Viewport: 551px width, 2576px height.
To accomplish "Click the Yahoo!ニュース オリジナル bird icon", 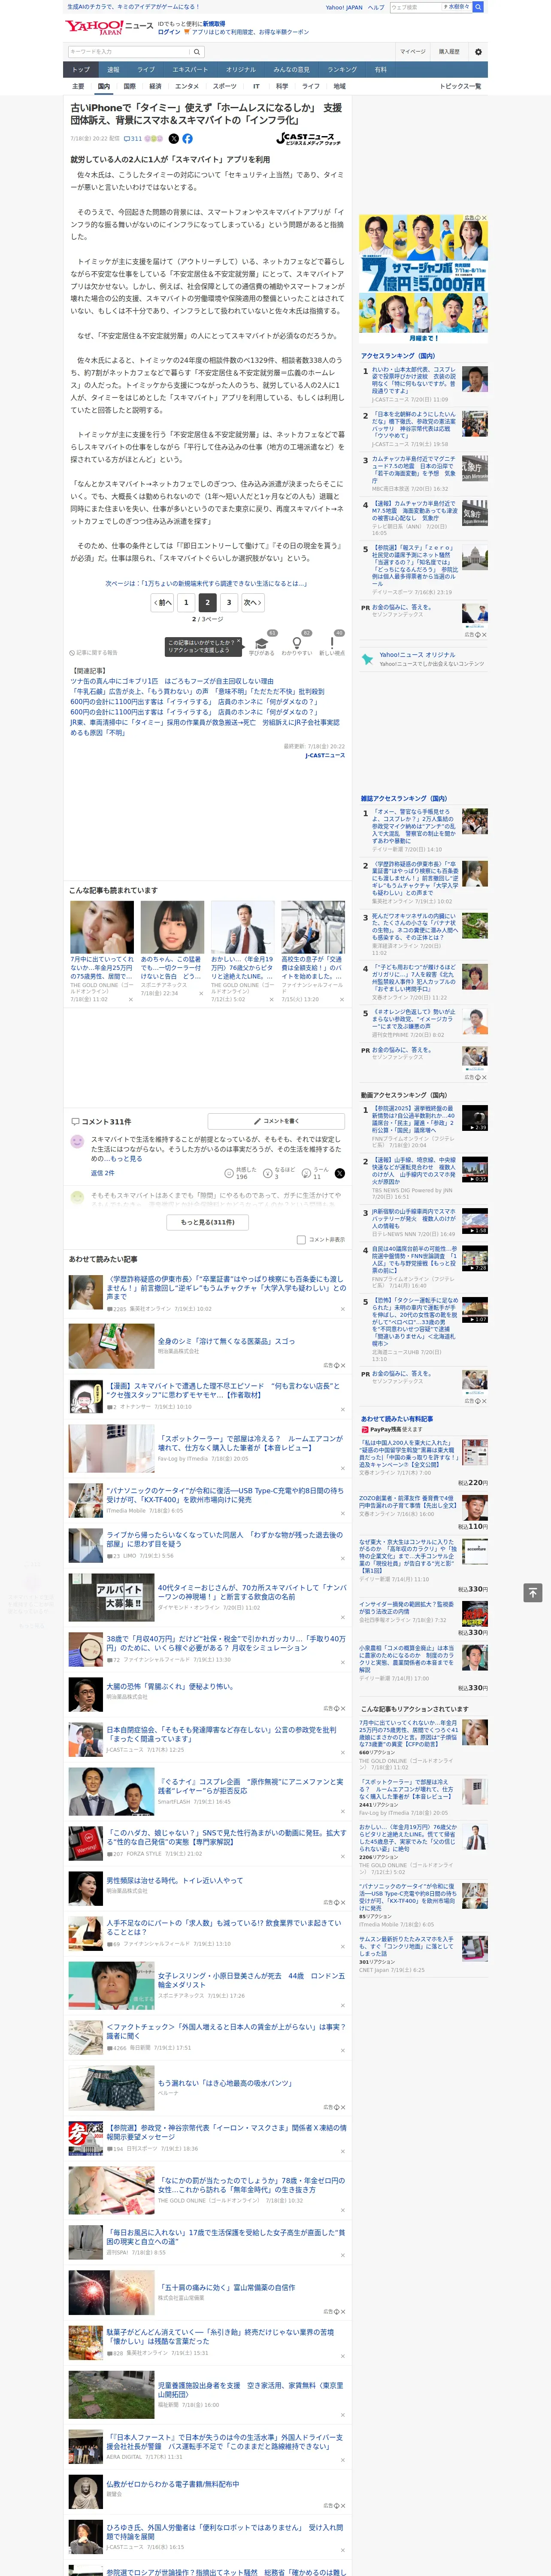I will coord(369,660).
